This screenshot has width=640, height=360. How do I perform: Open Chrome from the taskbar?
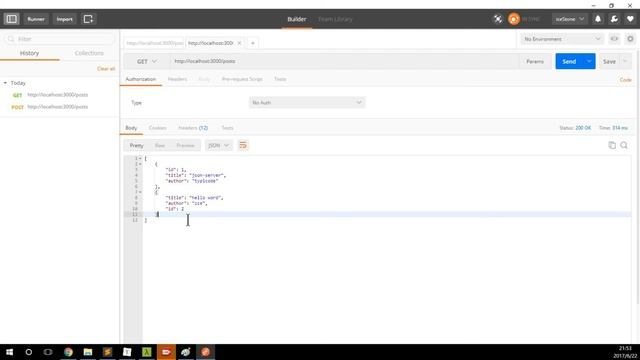pos(68,352)
